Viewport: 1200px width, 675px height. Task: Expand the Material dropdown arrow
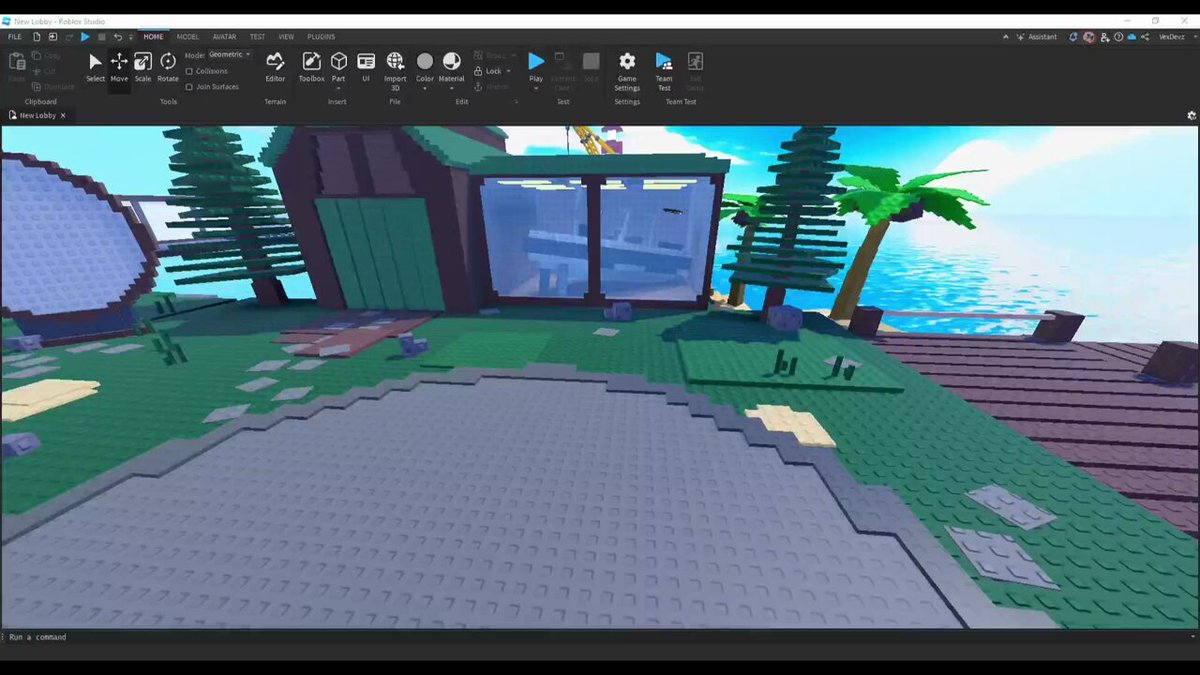click(452, 88)
